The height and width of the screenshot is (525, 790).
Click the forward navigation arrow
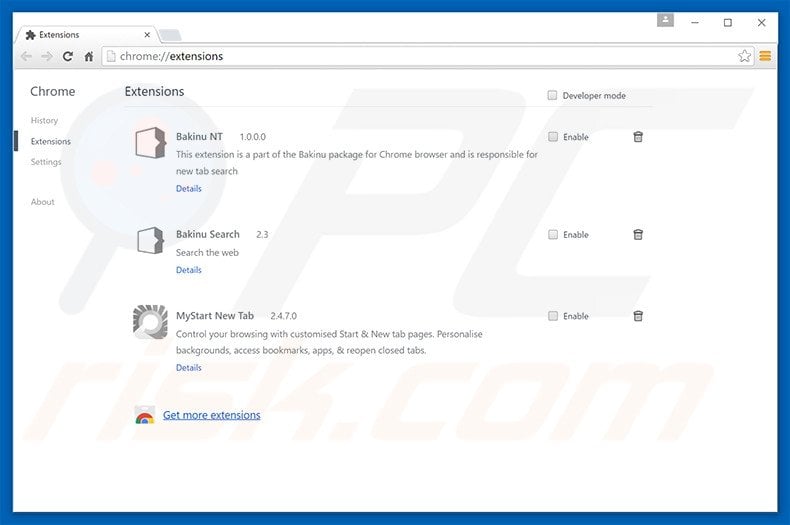pyautogui.click(x=47, y=56)
